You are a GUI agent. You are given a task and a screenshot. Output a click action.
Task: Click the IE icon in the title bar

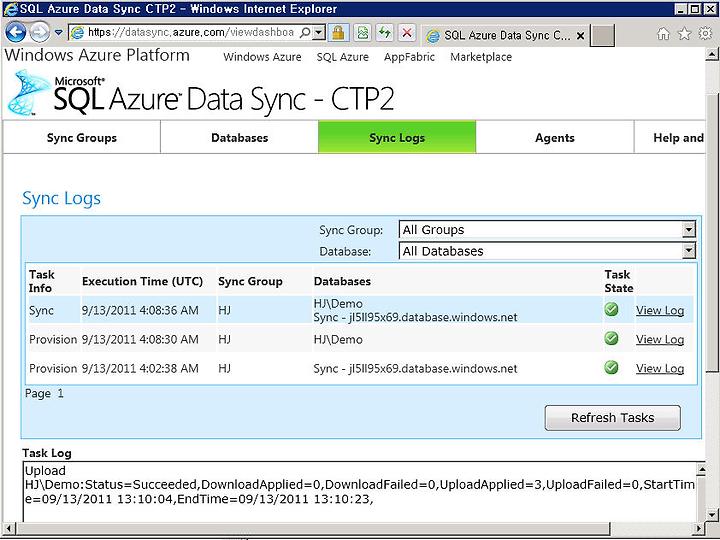coord(10,9)
